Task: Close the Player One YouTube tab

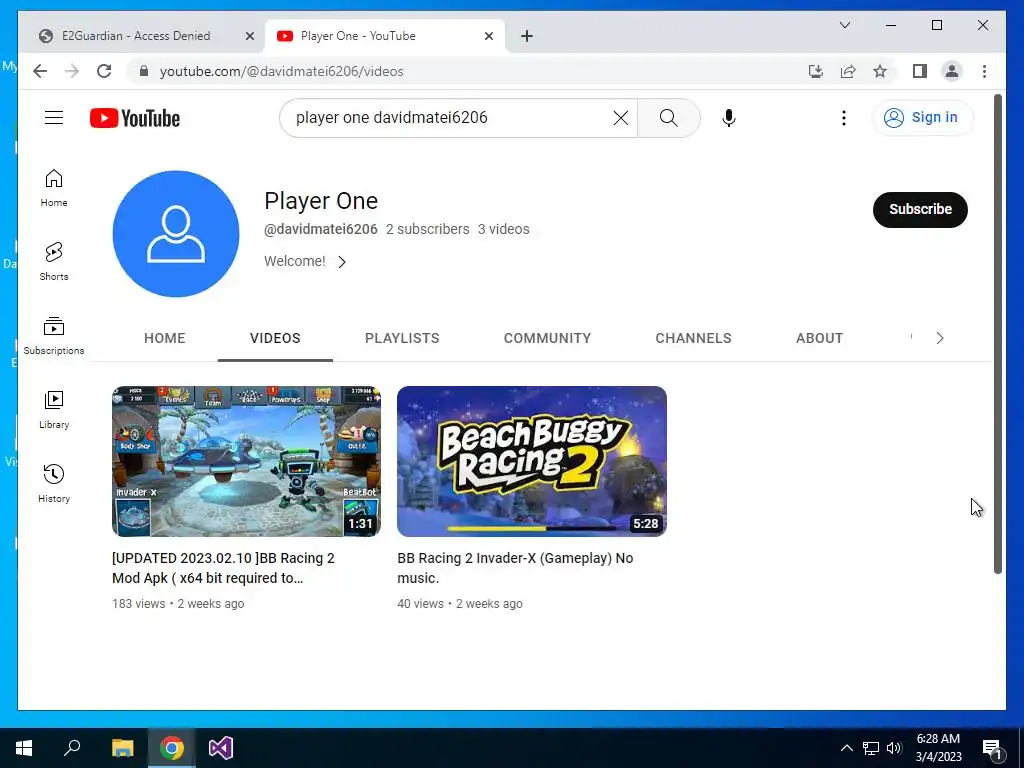Action: [x=488, y=36]
